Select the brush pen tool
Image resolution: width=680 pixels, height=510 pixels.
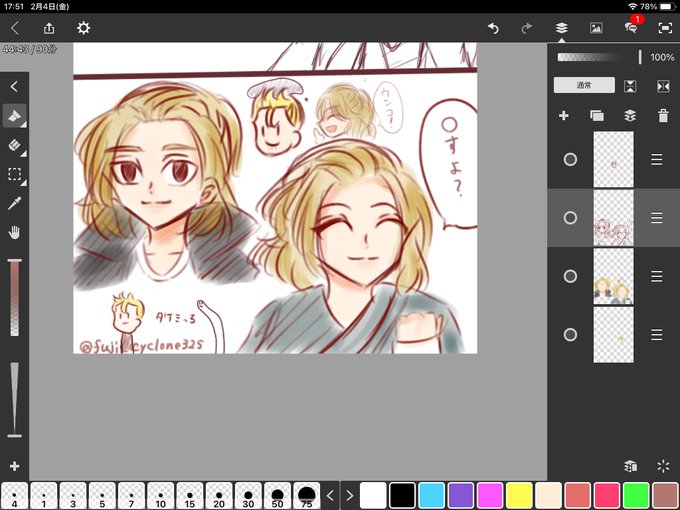pyautogui.click(x=14, y=116)
